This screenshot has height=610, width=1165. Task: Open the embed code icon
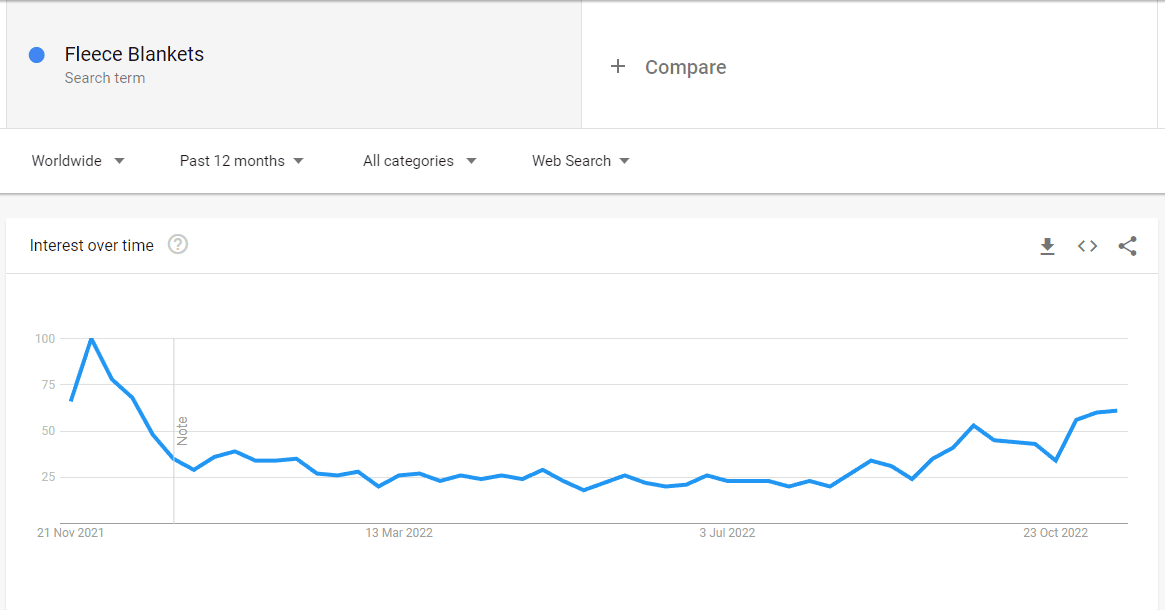point(1087,246)
